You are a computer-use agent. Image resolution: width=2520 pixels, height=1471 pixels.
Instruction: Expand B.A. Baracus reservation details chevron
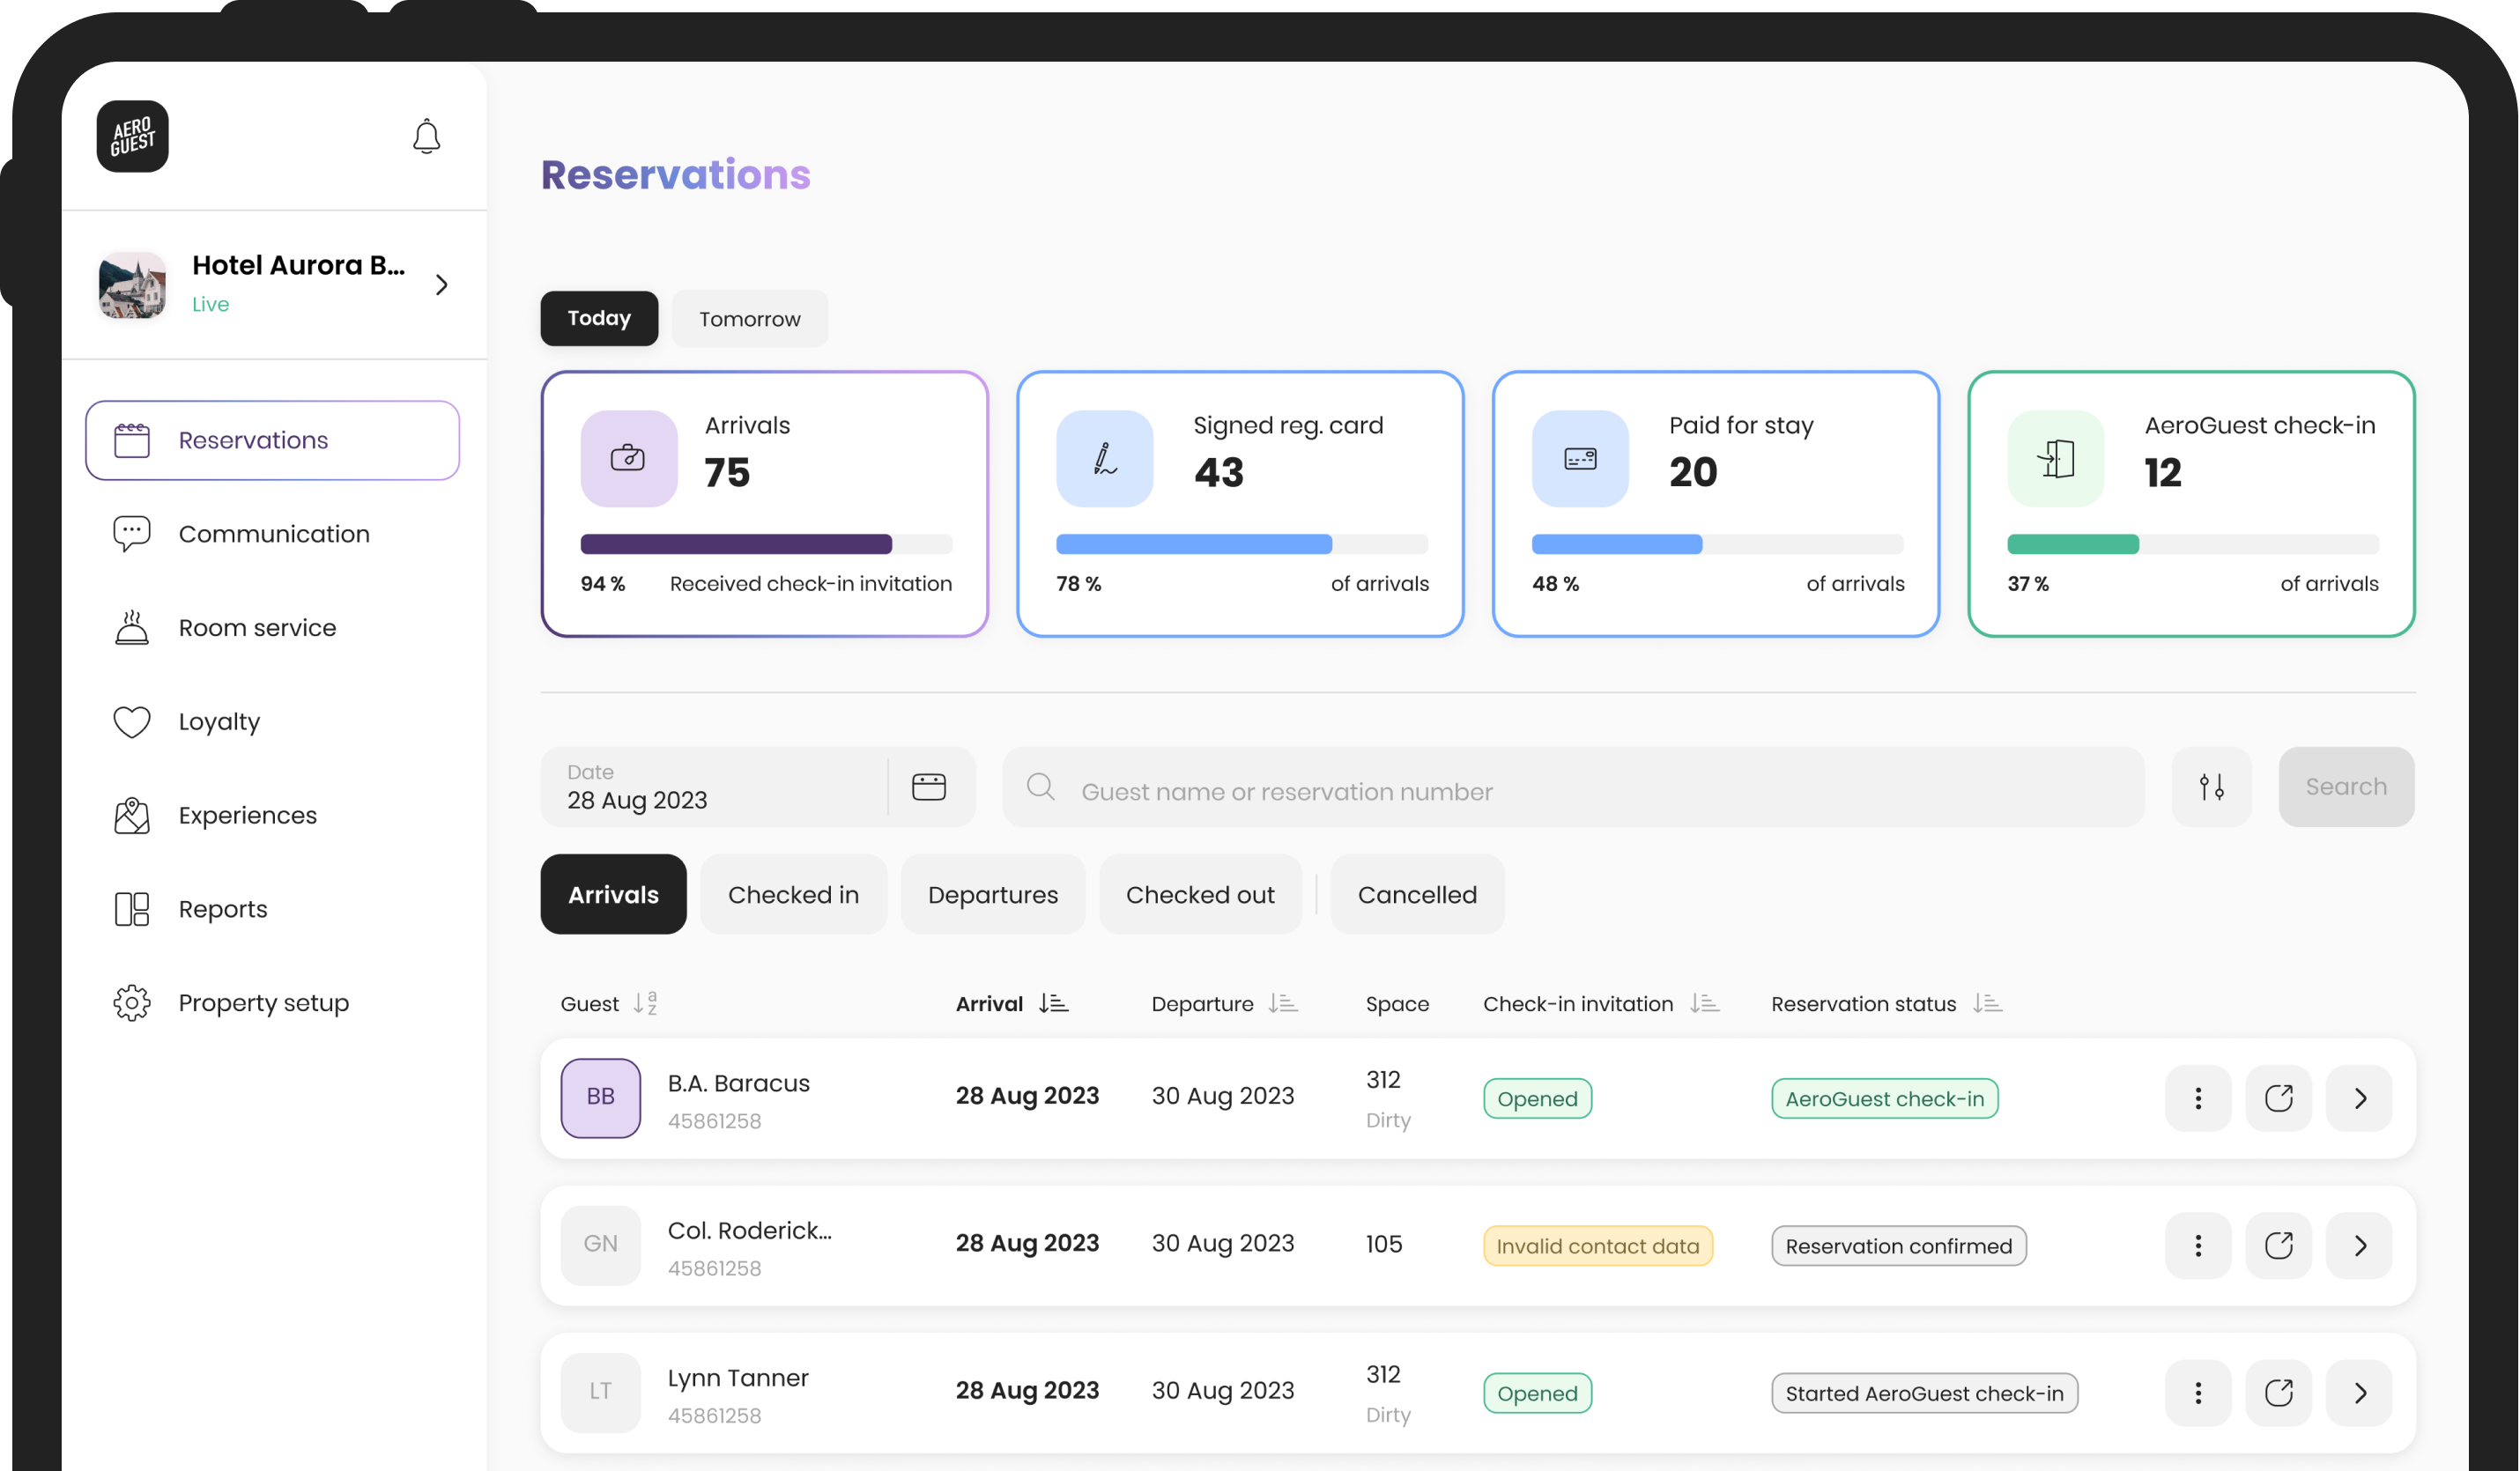pos(2359,1098)
